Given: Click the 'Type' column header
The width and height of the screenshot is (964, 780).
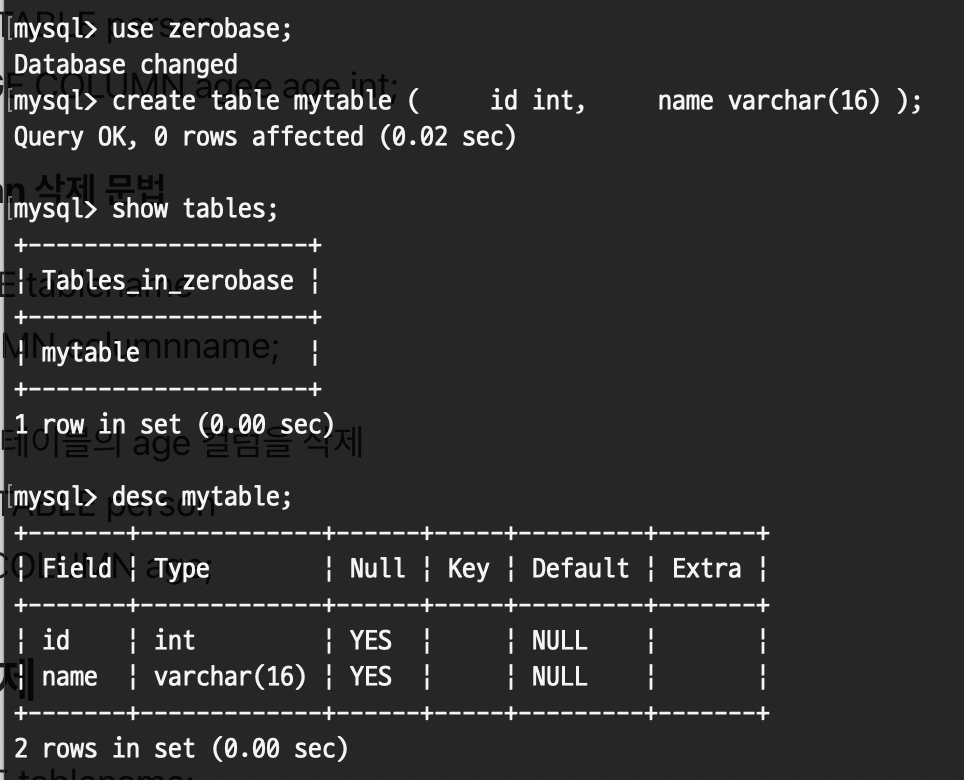Looking at the screenshot, I should [x=182, y=569].
